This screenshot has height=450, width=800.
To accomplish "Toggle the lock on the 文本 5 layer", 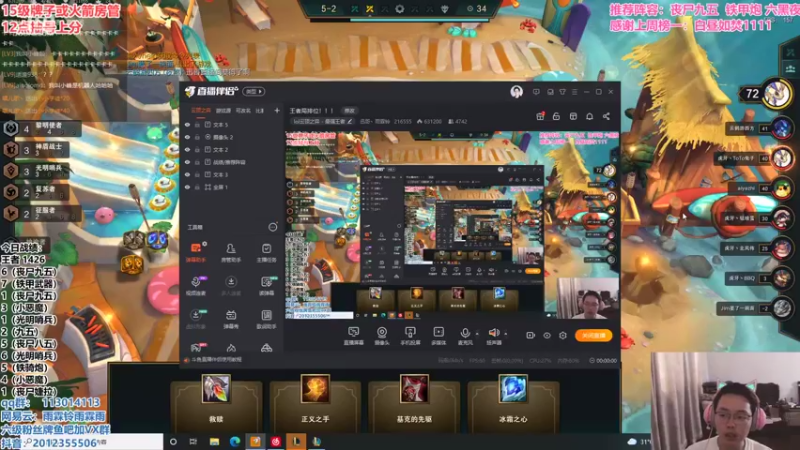I will (197, 124).
